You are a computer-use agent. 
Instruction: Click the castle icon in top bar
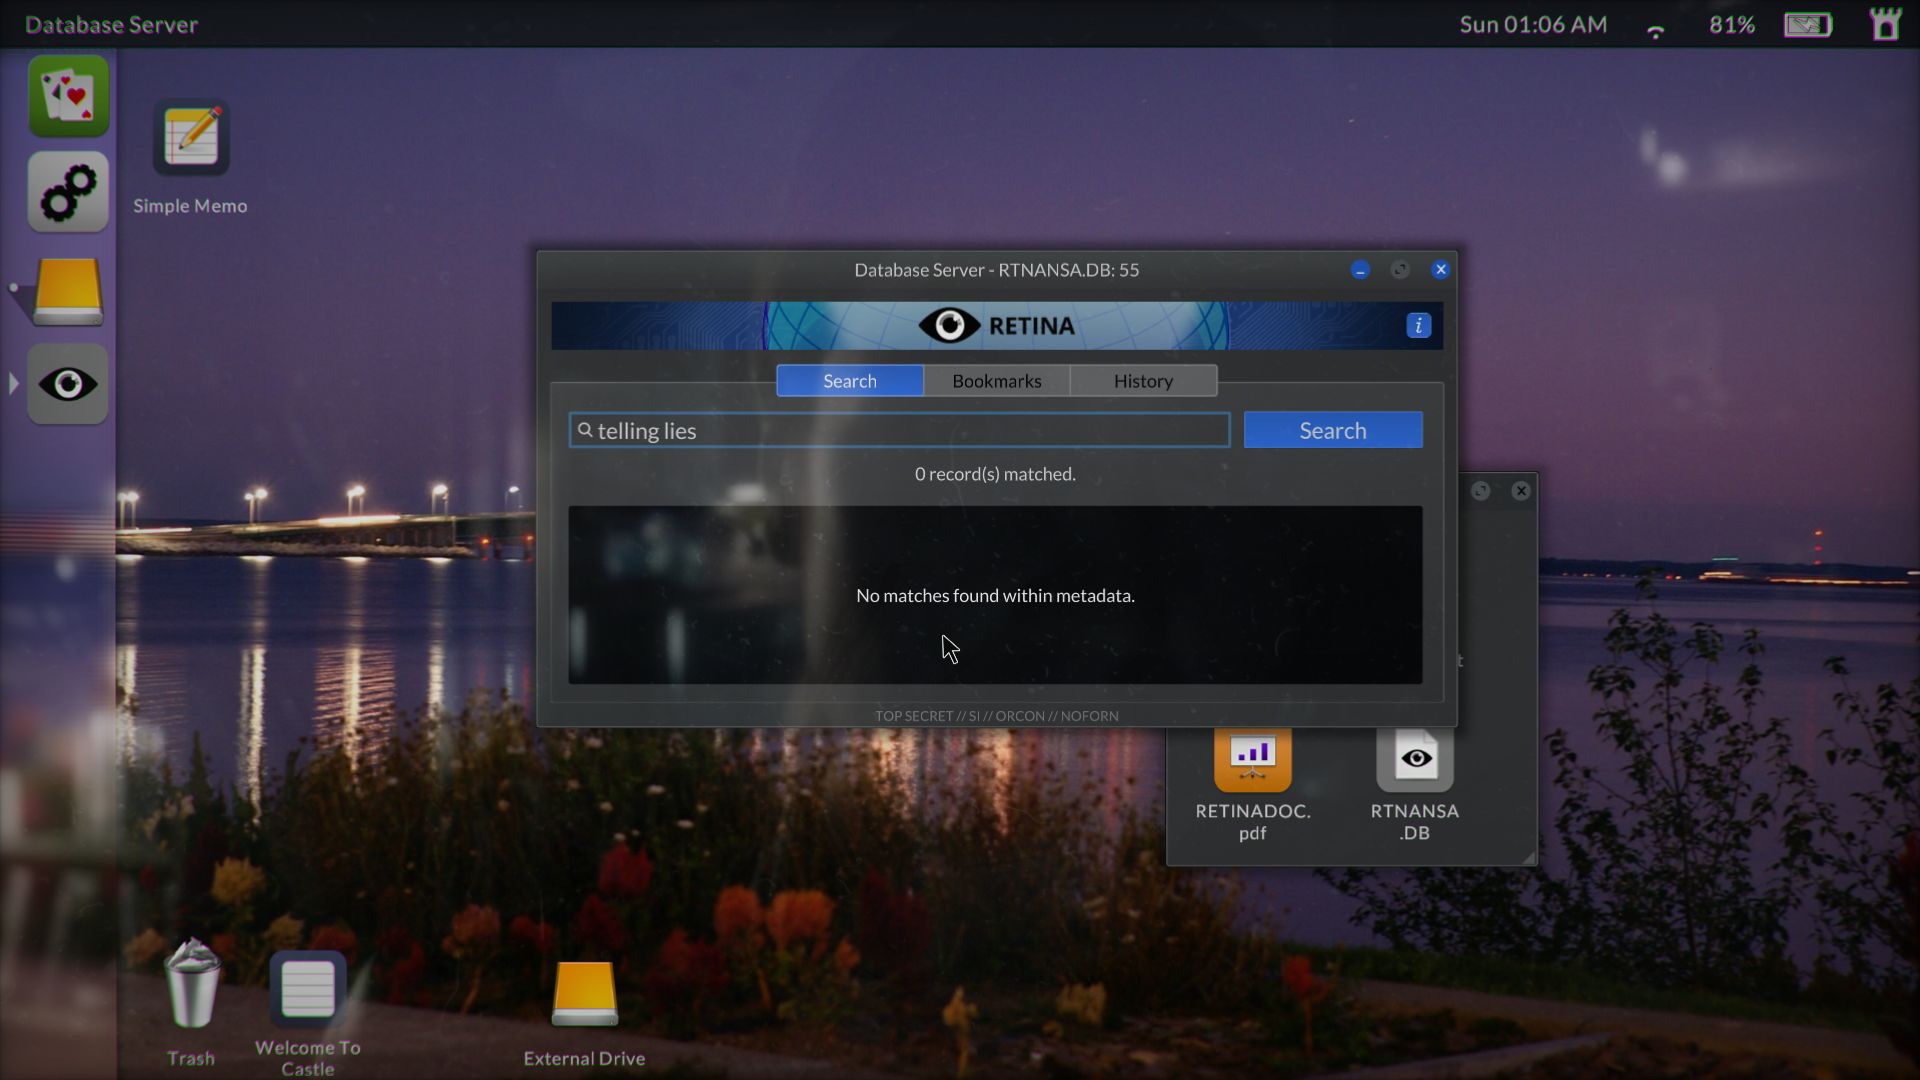tap(1885, 24)
